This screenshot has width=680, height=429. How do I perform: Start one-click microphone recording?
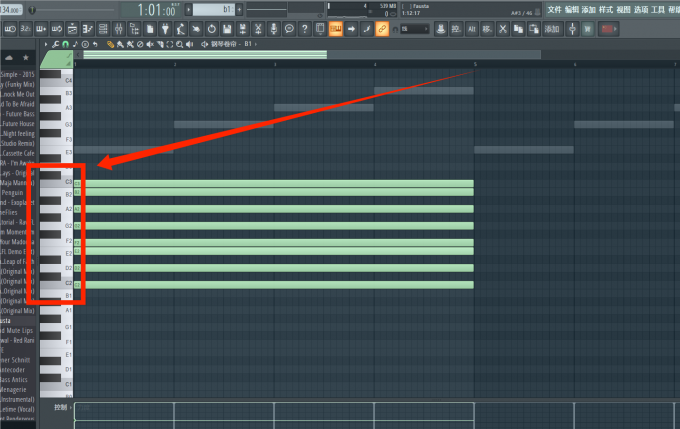pyautogui.click(x=274, y=29)
